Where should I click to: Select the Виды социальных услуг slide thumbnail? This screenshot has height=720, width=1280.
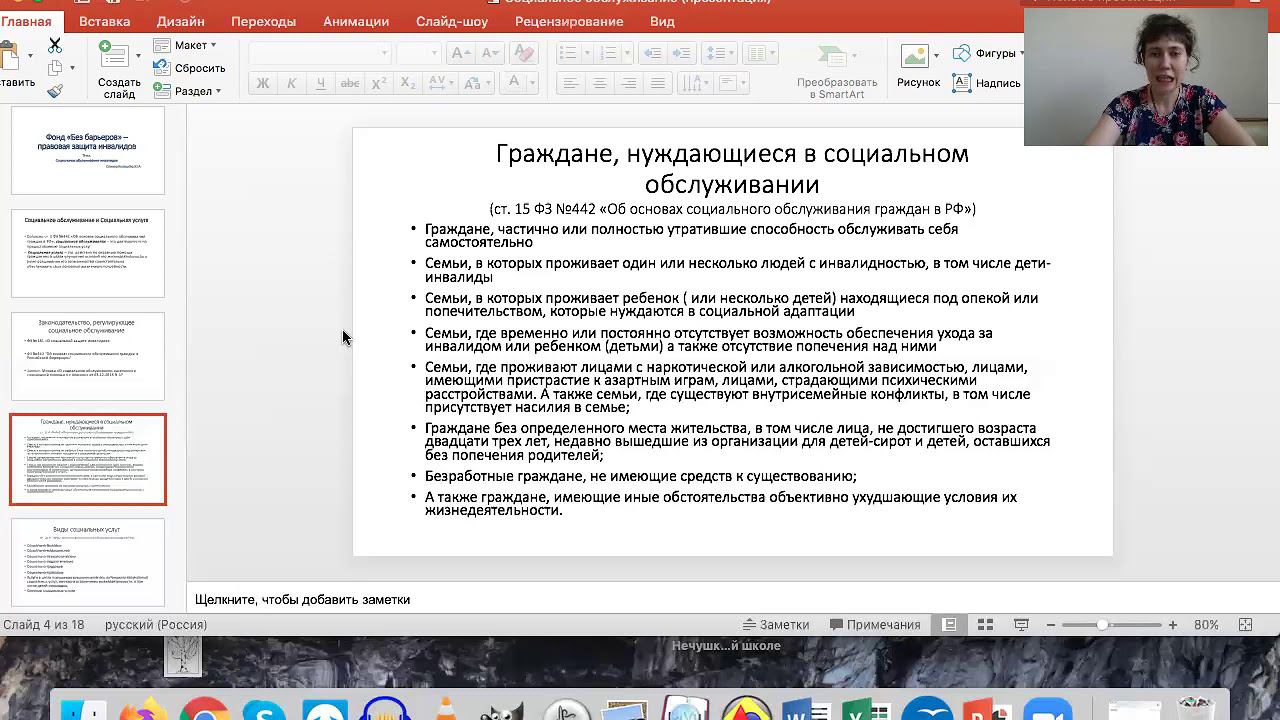point(88,562)
